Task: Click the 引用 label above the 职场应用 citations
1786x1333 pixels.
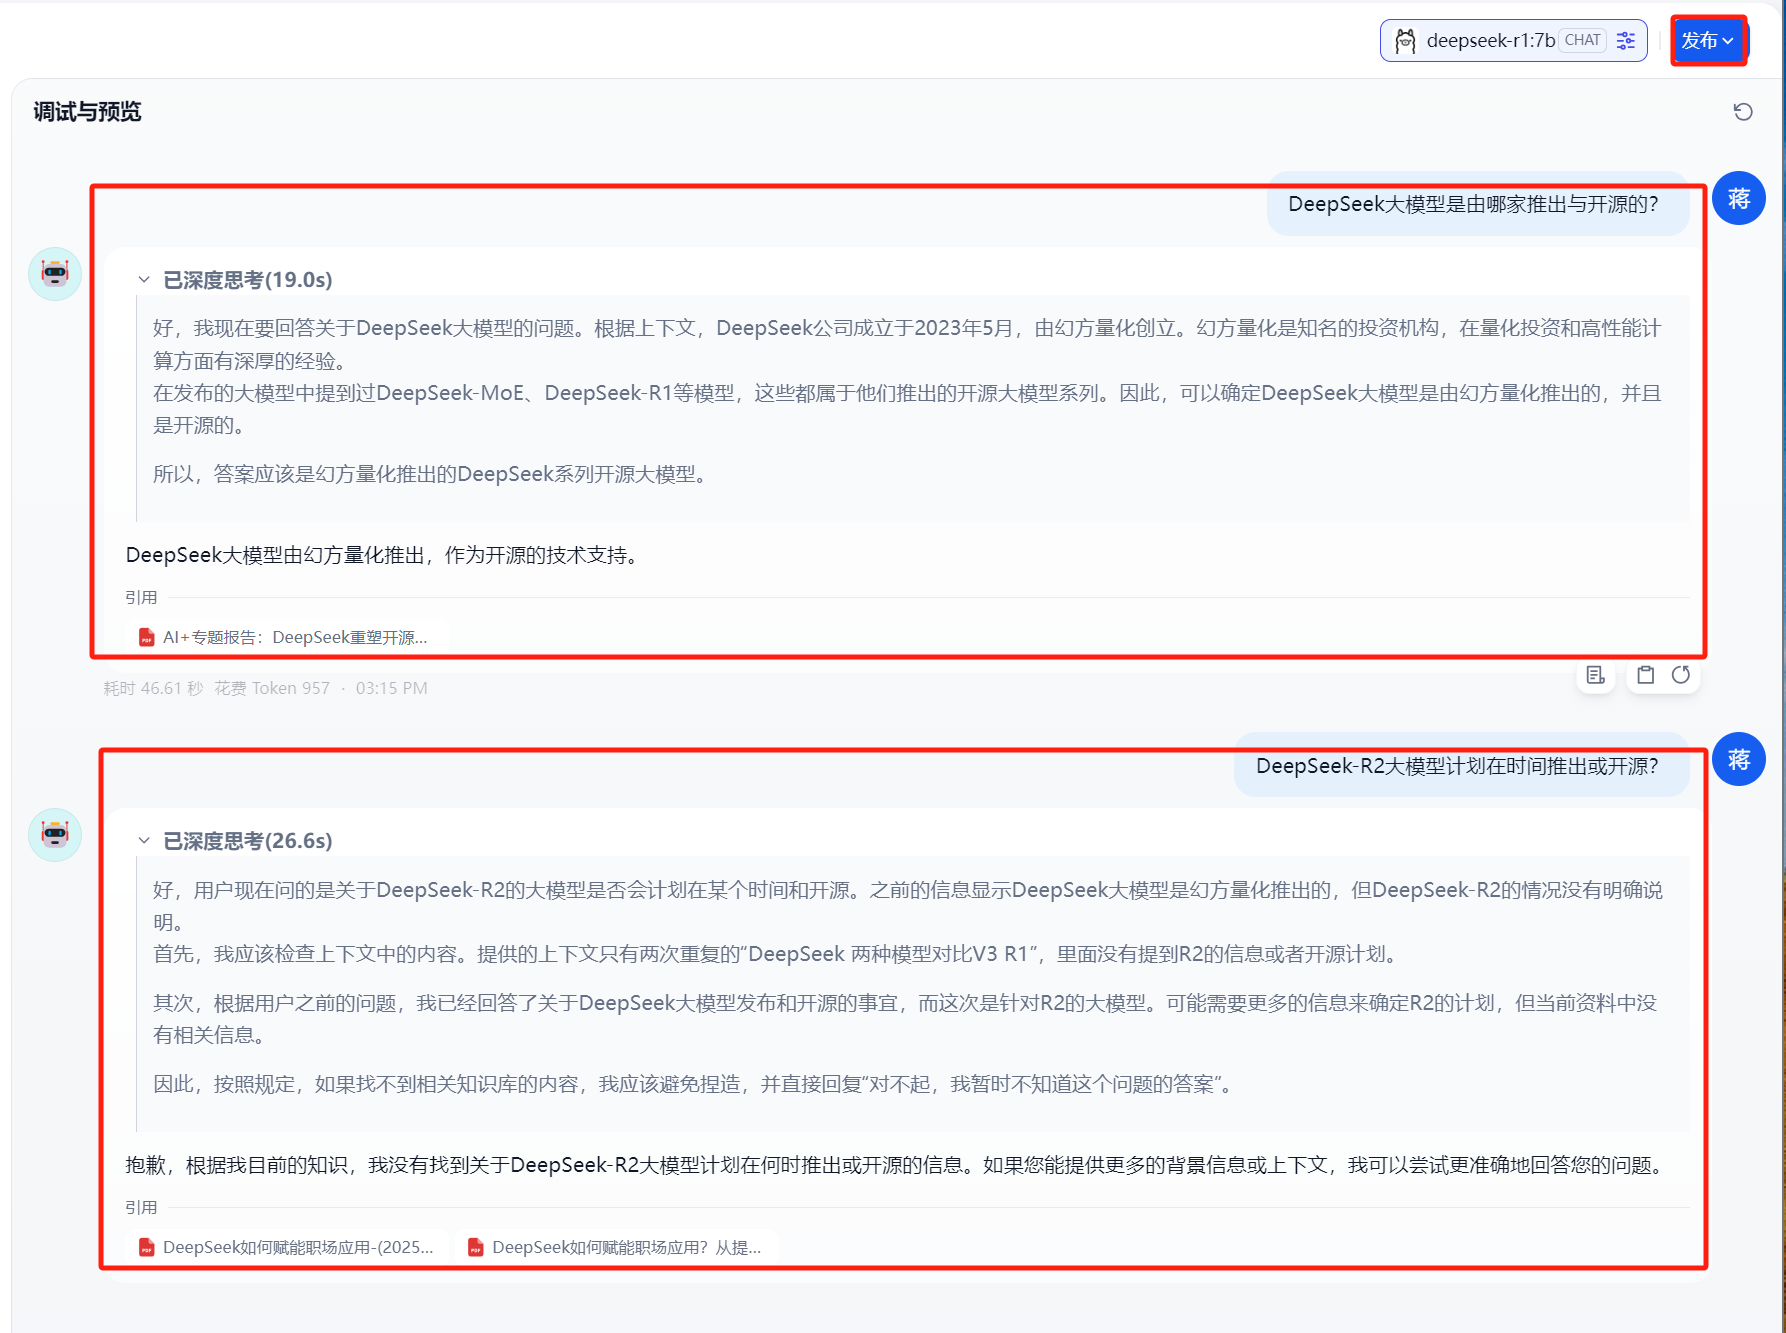Action: pos(141,1207)
